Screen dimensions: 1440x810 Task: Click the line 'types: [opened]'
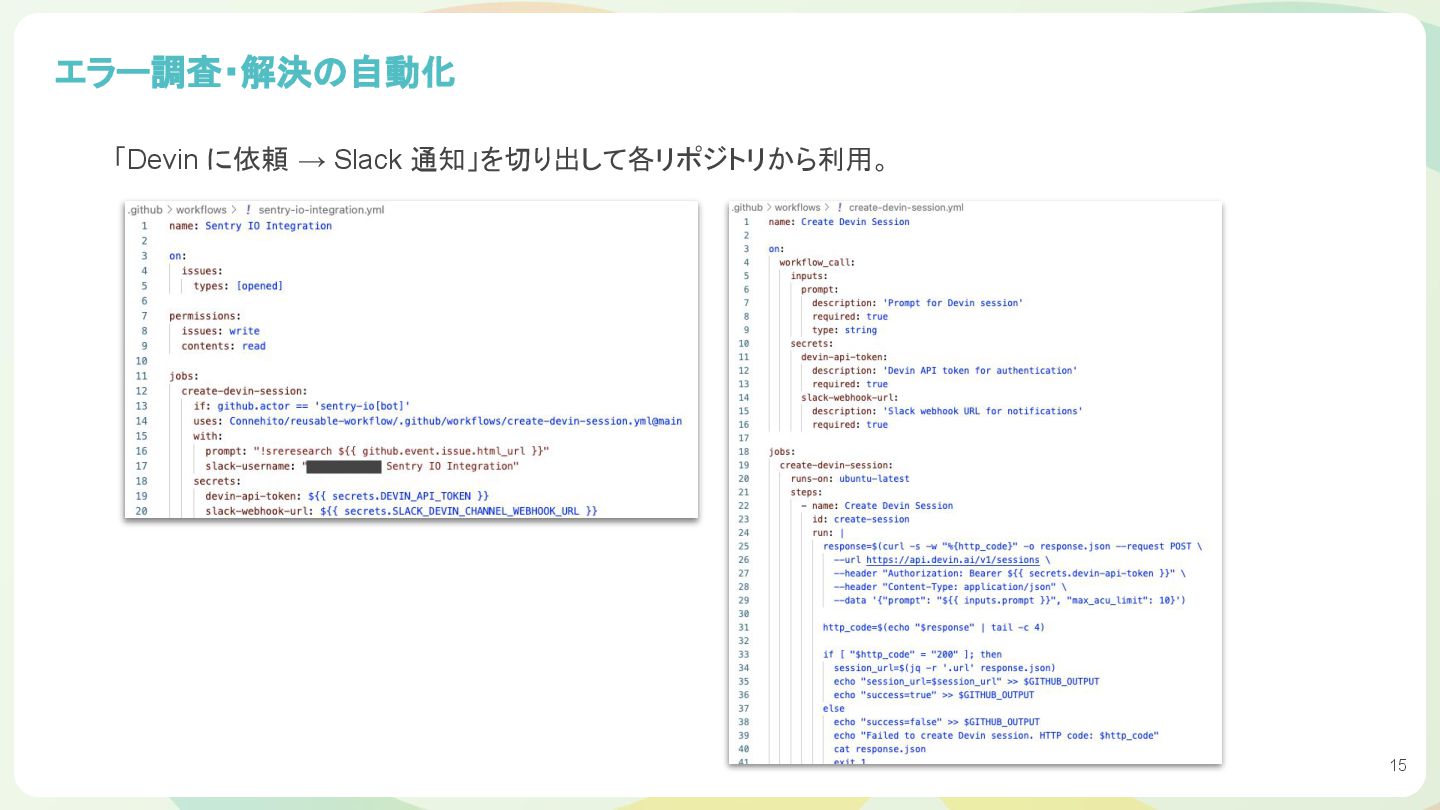(x=238, y=286)
